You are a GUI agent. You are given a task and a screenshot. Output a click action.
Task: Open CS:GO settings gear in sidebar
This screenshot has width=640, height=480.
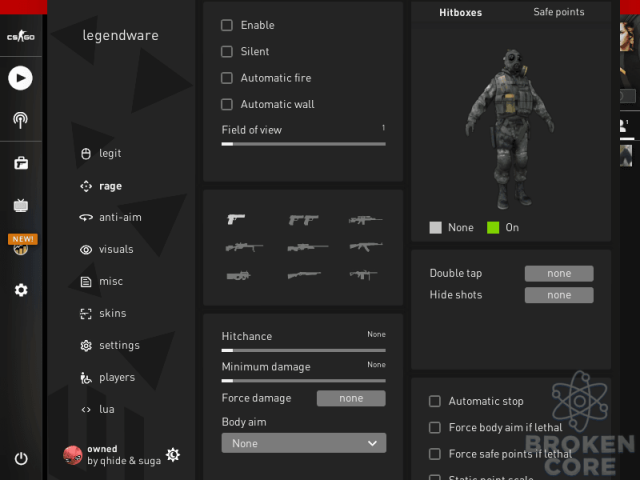(x=21, y=290)
